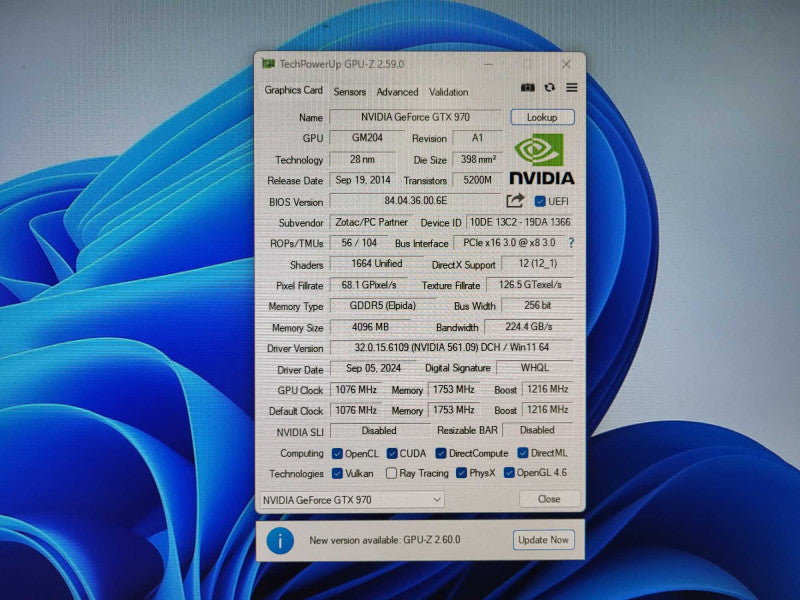Click the New version available GPU-Z 2.60.0 text
The image size is (800, 600).
point(385,540)
